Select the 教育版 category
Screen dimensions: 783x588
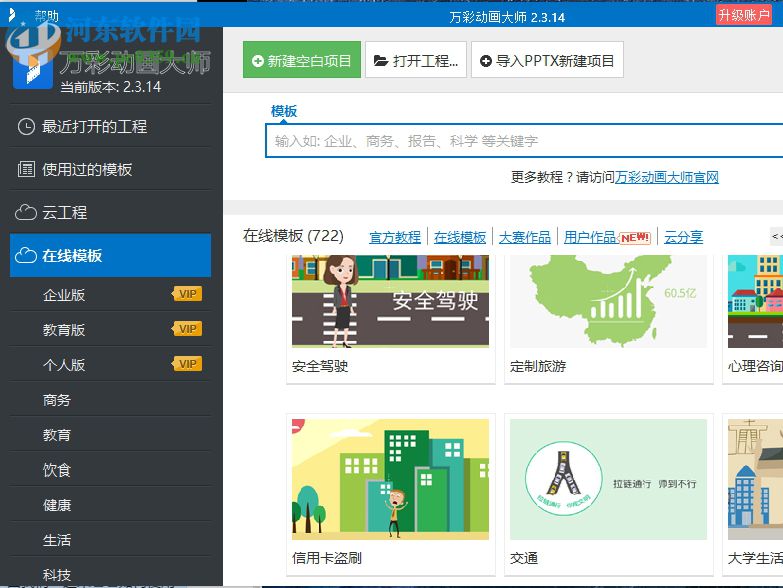110,329
